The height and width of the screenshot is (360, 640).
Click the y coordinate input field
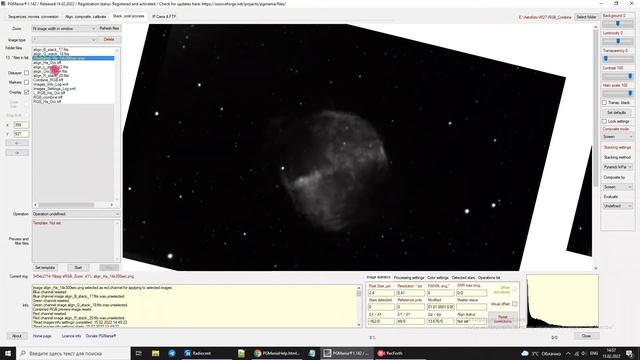click(x=21, y=134)
